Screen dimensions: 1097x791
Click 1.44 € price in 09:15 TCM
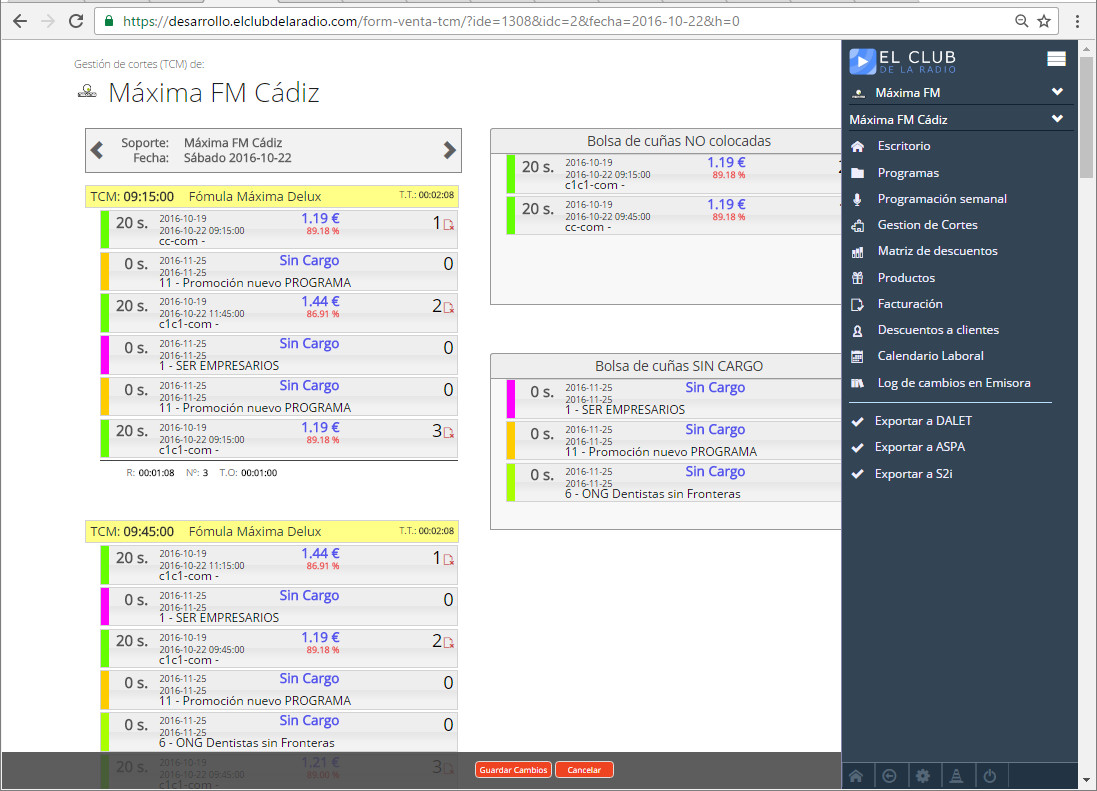tap(320, 301)
